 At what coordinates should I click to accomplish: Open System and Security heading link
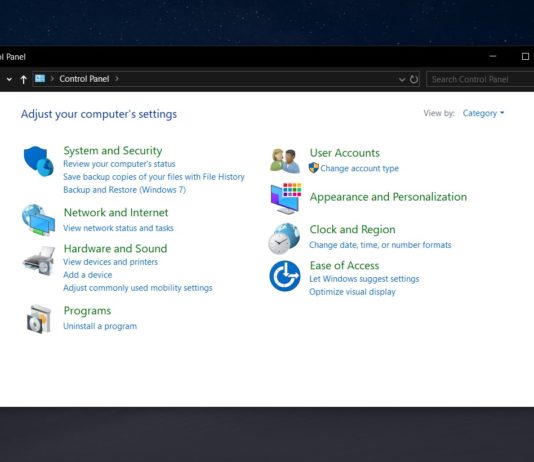click(x=113, y=150)
